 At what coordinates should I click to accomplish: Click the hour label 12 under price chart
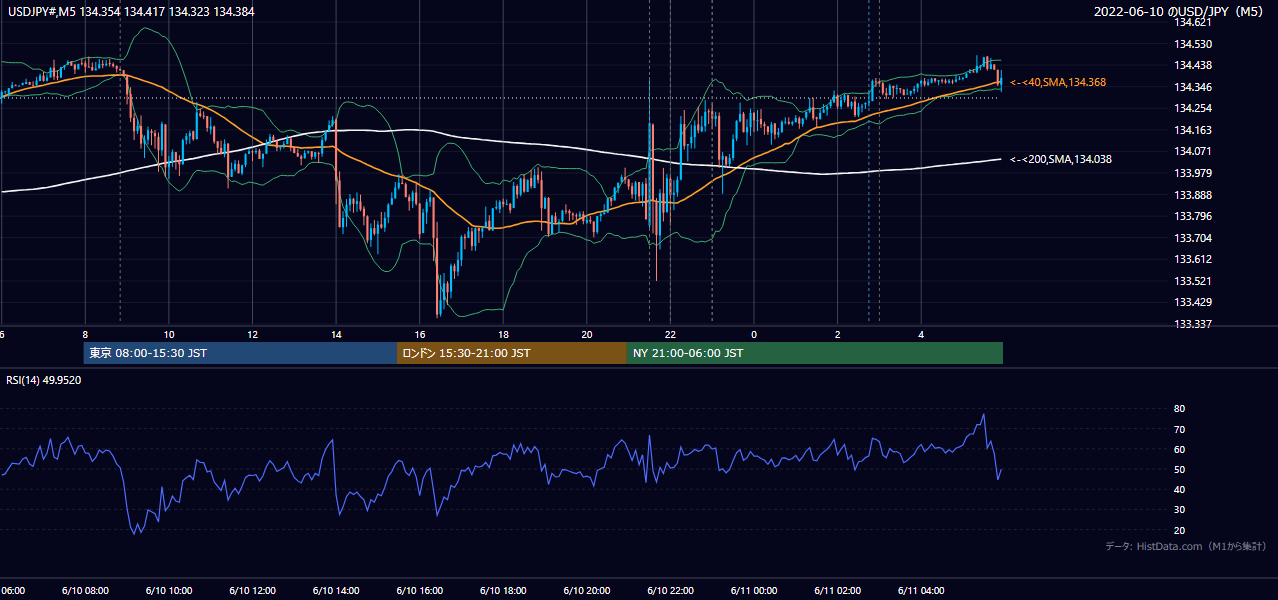[253, 334]
